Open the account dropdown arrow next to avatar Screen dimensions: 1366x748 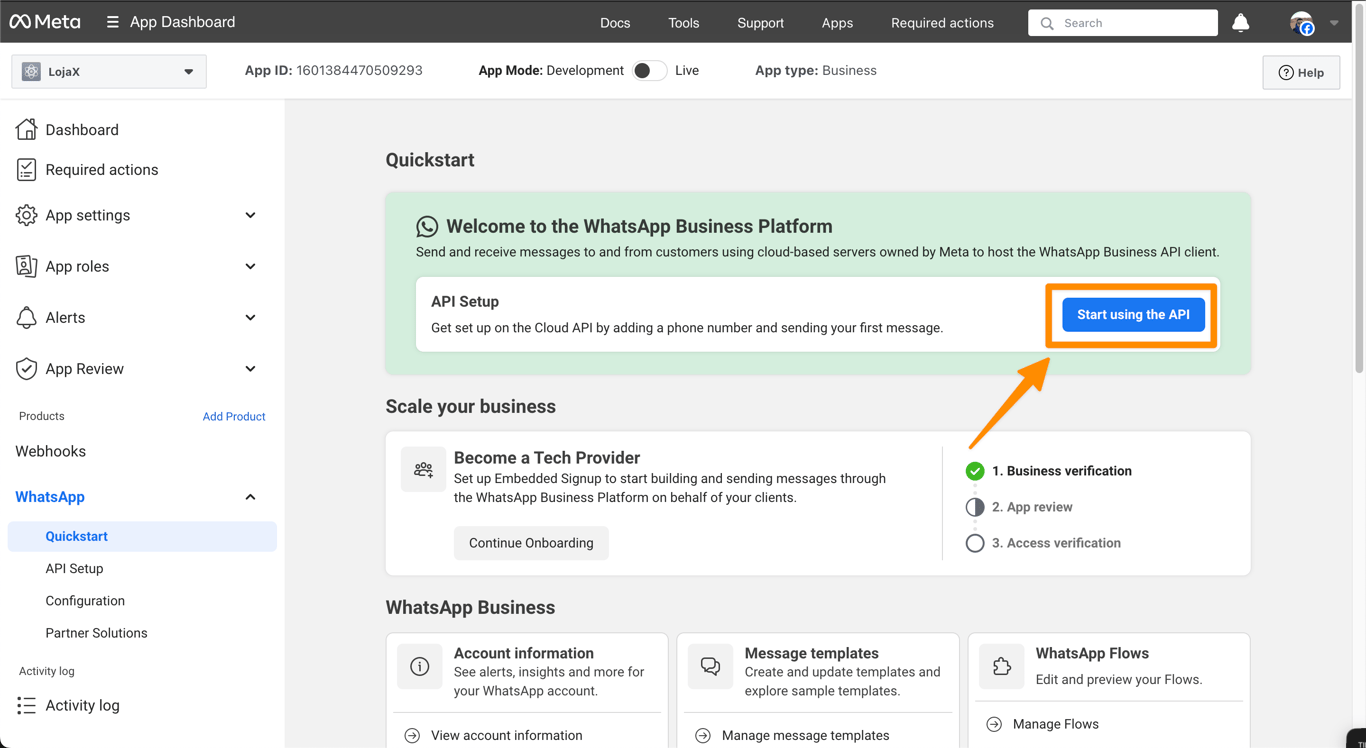[1334, 23]
